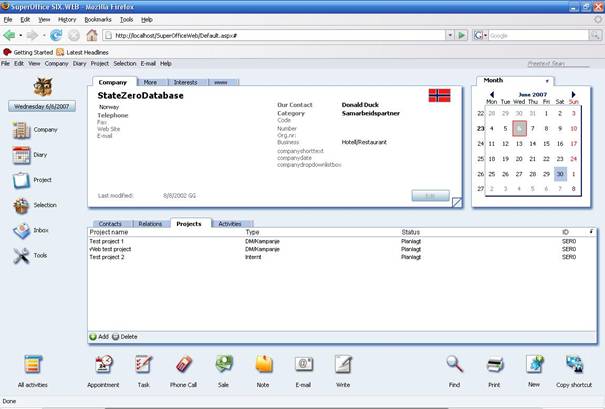Click Delete below the projects list
Viewport: 605px width, 409px height.
(125, 337)
